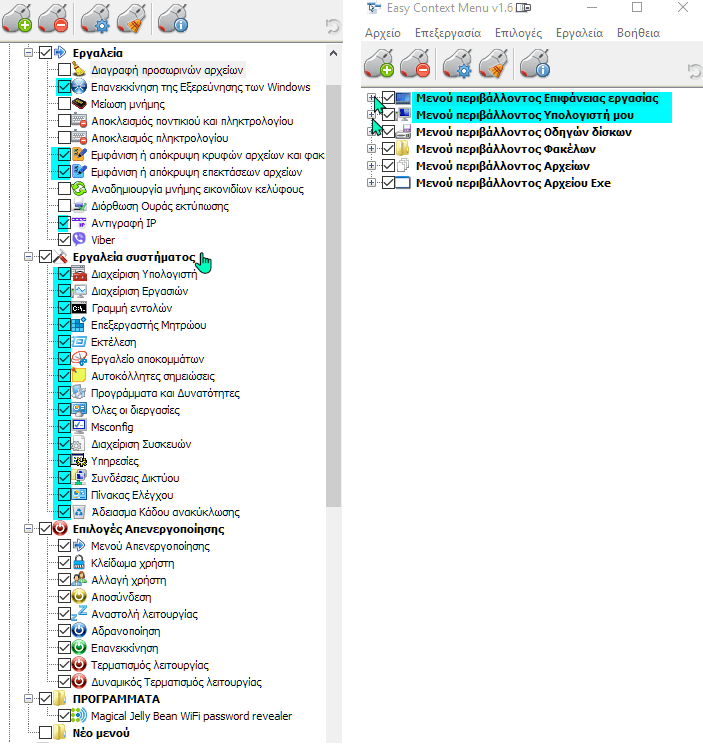
Task: Click the Αυτοκόλλητες σημειώσεις sticky note icon
Action: click(79, 376)
